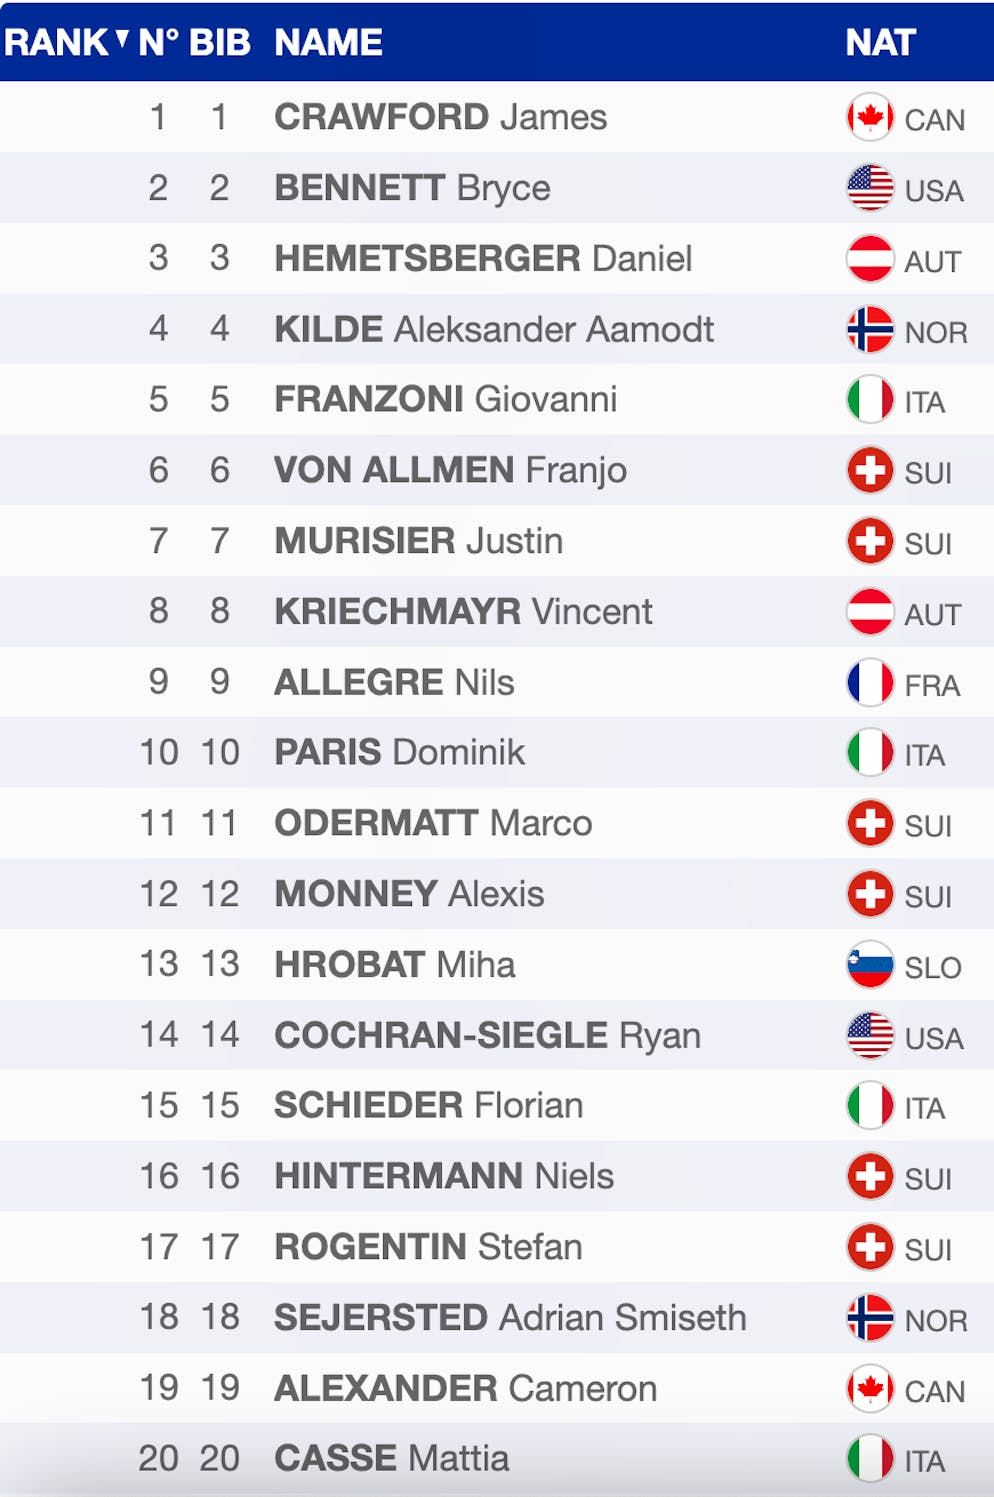Click the Norway flag next to SEJERSTED

click(x=869, y=1317)
